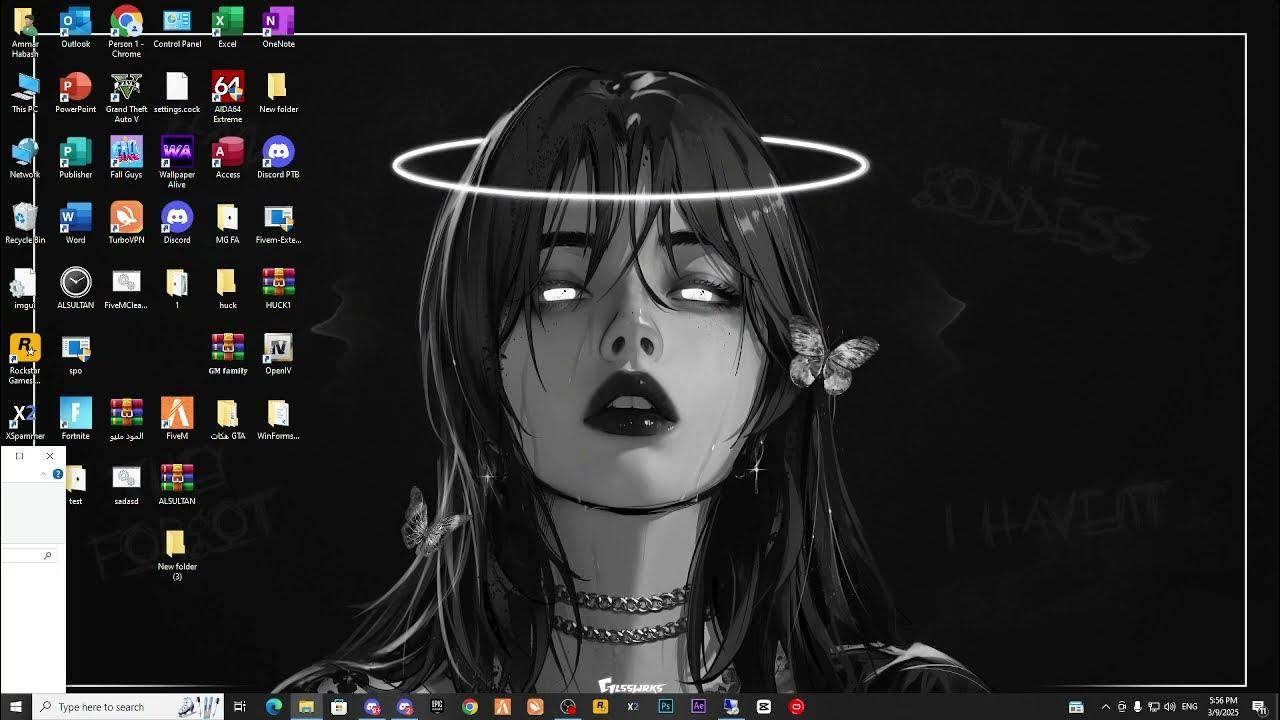This screenshot has height=720, width=1280.
Task: Select the GM family archive icon
Action: tap(228, 354)
